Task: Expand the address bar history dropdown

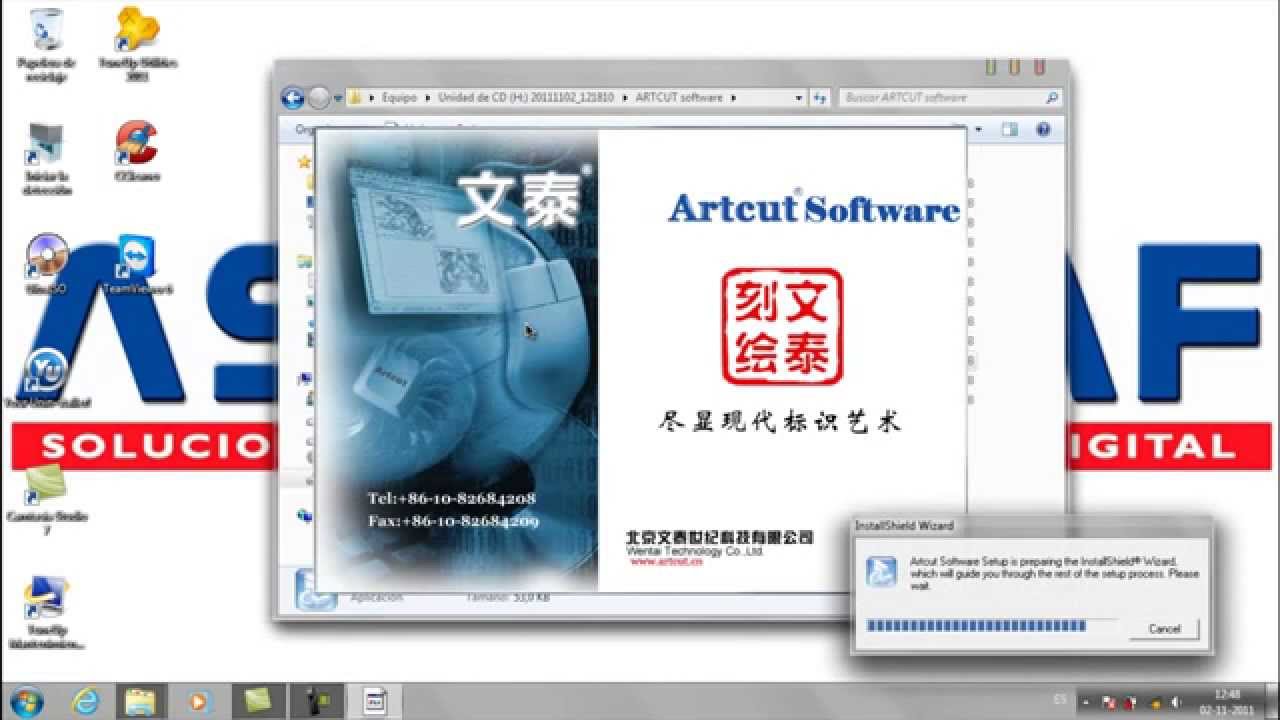Action: [799, 98]
